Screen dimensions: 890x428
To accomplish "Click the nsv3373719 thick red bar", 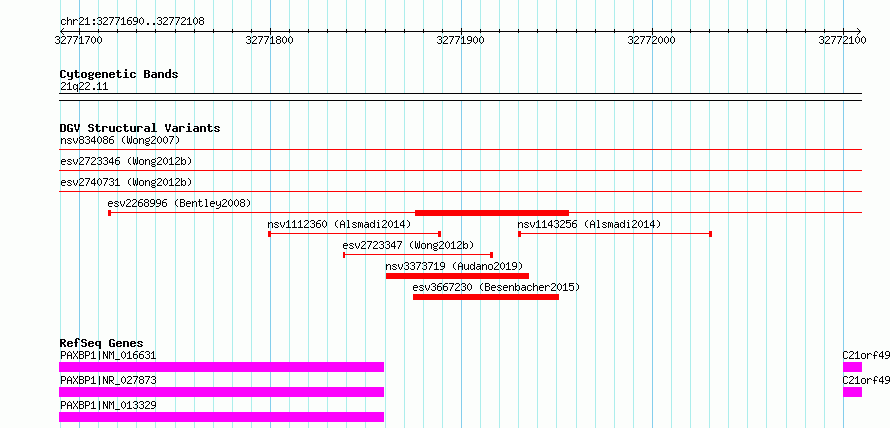I will point(457,276).
